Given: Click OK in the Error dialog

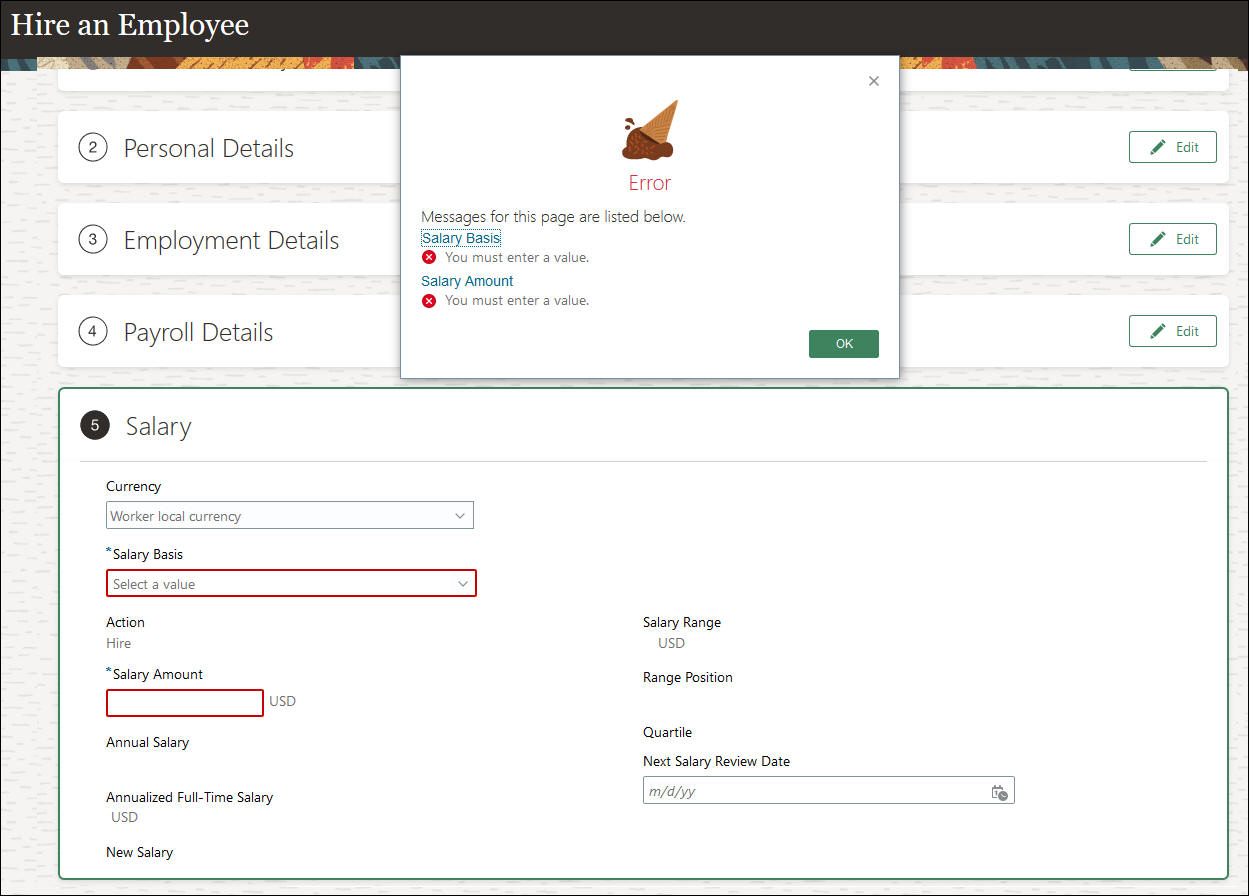Looking at the screenshot, I should coord(844,343).
